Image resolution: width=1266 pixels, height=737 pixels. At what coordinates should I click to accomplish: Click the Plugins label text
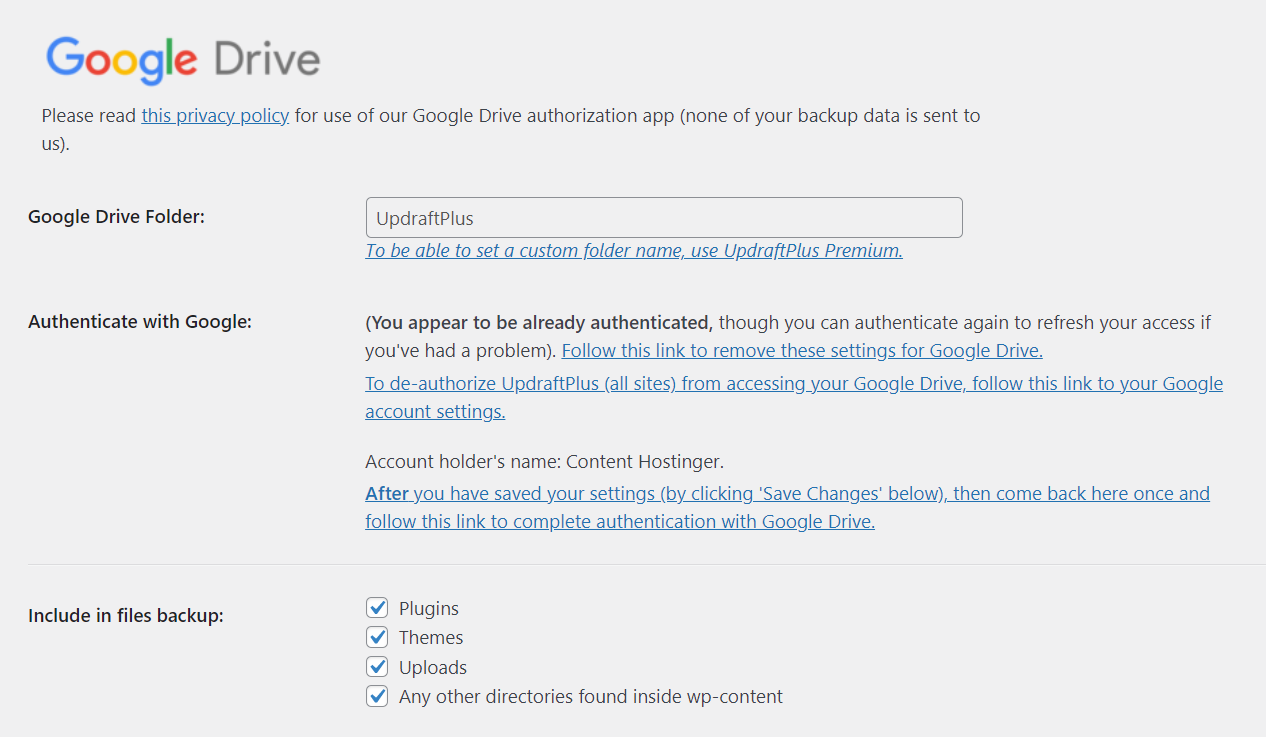(429, 608)
